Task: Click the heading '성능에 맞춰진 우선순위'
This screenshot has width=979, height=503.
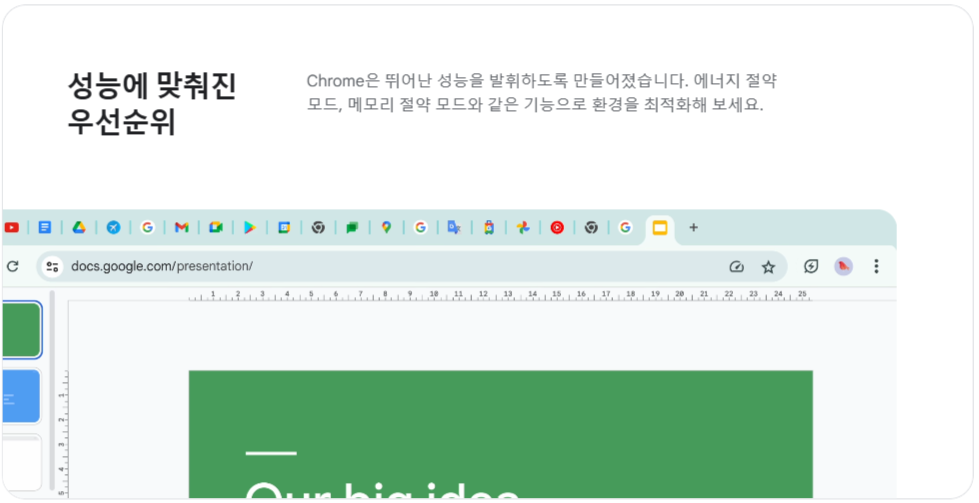Action: [x=152, y=104]
